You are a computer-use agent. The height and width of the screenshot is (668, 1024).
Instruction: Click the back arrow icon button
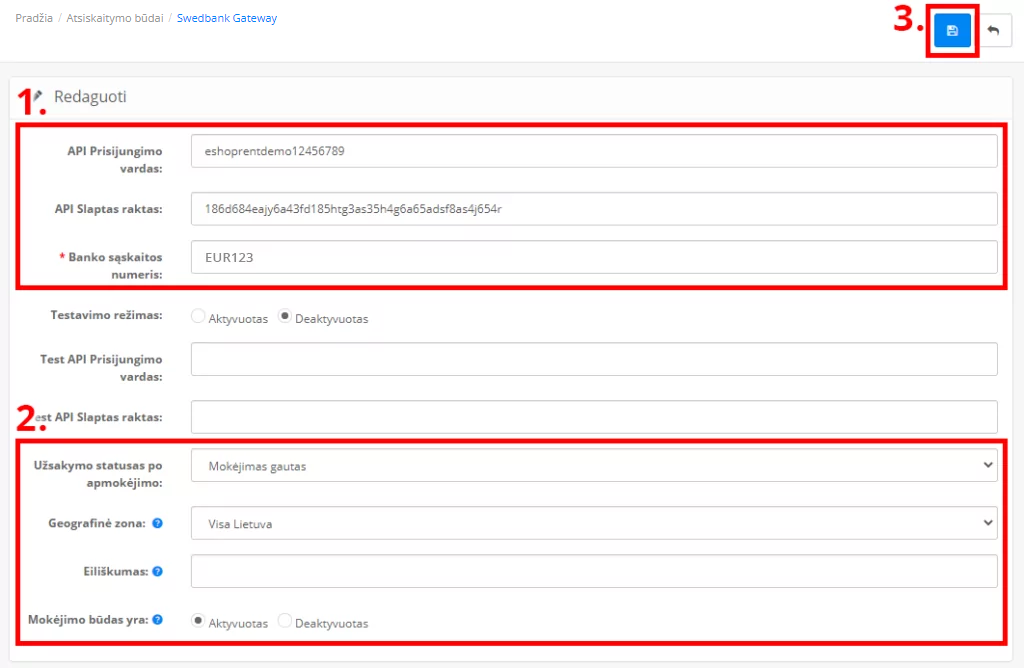[993, 31]
